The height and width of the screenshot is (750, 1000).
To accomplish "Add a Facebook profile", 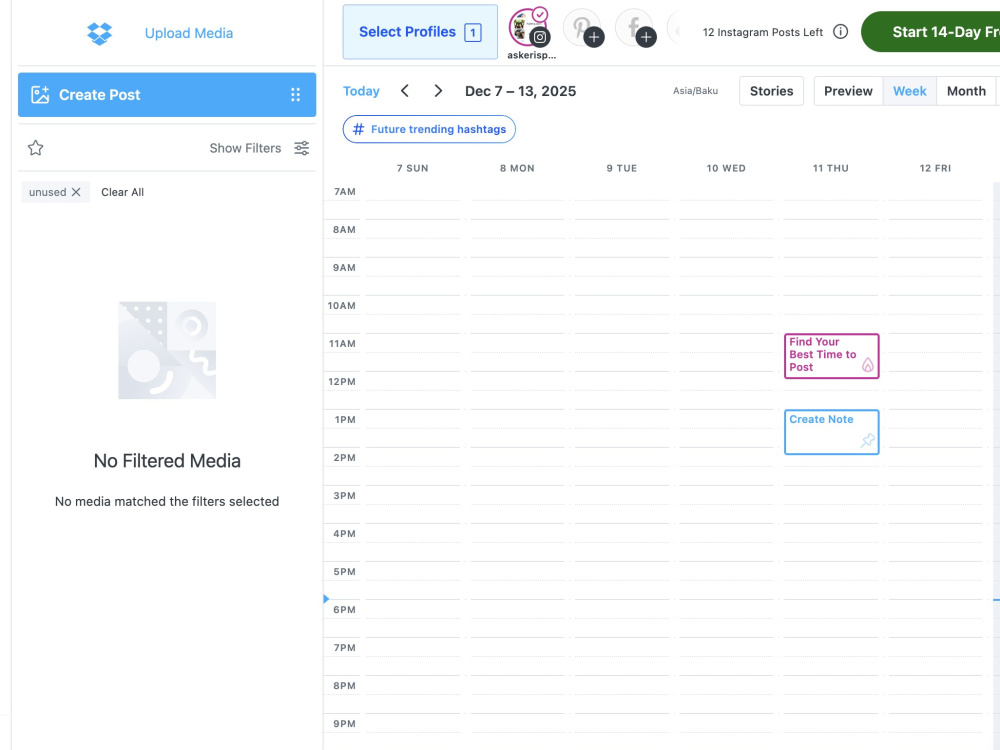I will pyautogui.click(x=636, y=28).
